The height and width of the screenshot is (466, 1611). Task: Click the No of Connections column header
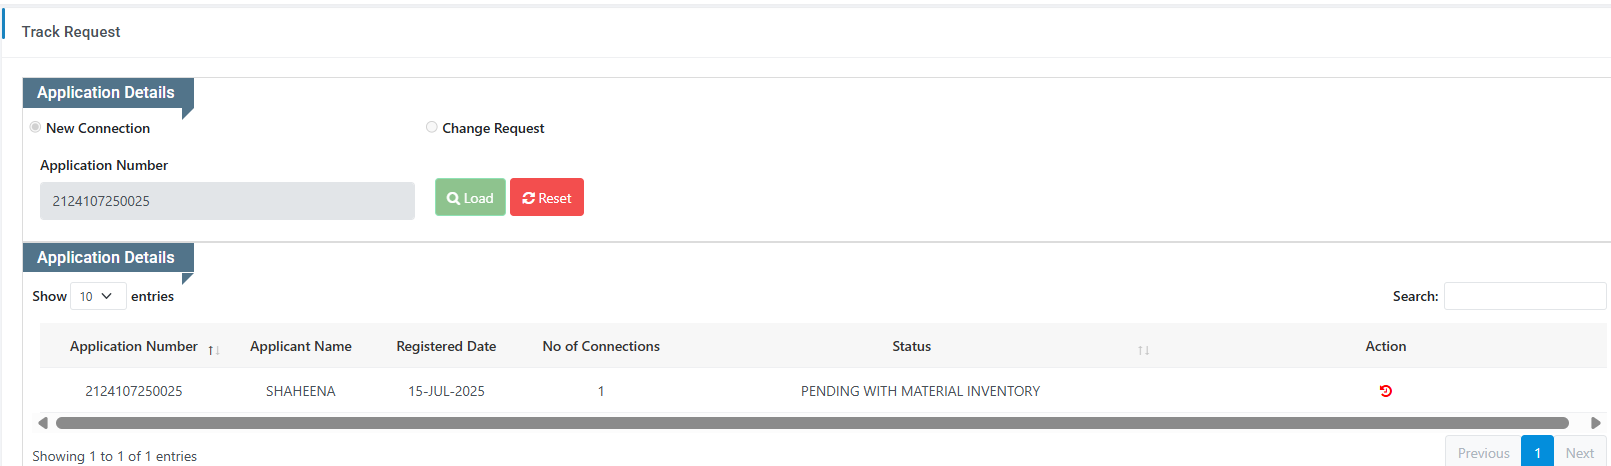(x=601, y=346)
